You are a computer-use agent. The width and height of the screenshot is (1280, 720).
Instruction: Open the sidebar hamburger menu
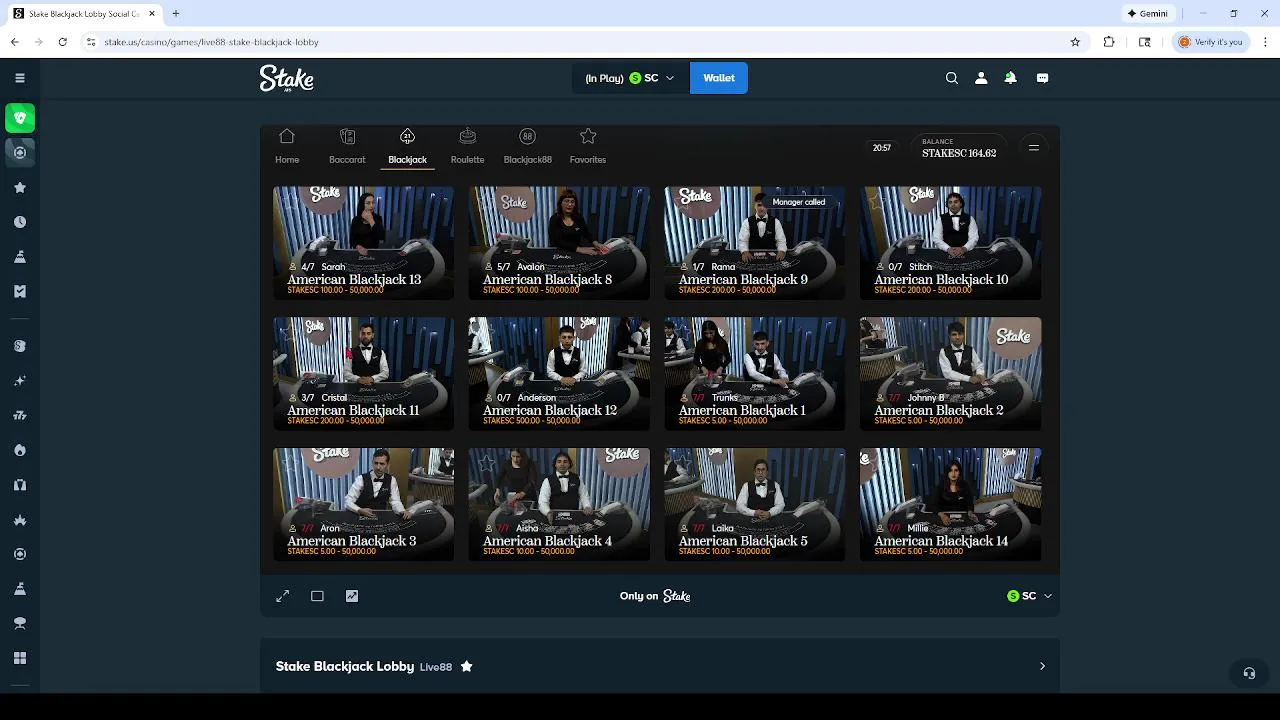tap(20, 78)
